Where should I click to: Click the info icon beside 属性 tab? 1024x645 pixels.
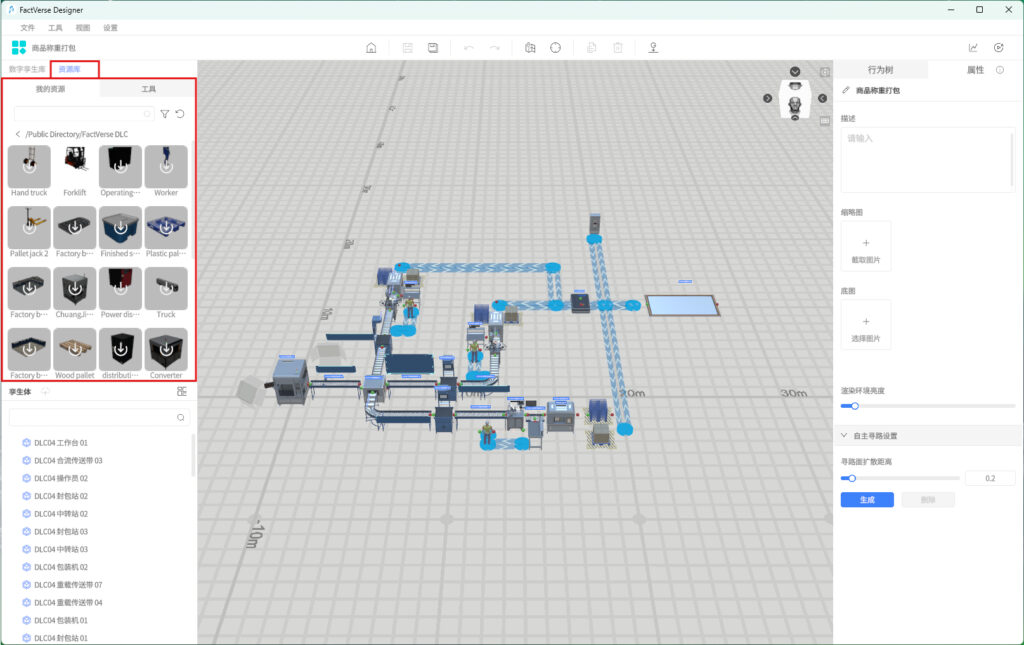pos(1000,70)
